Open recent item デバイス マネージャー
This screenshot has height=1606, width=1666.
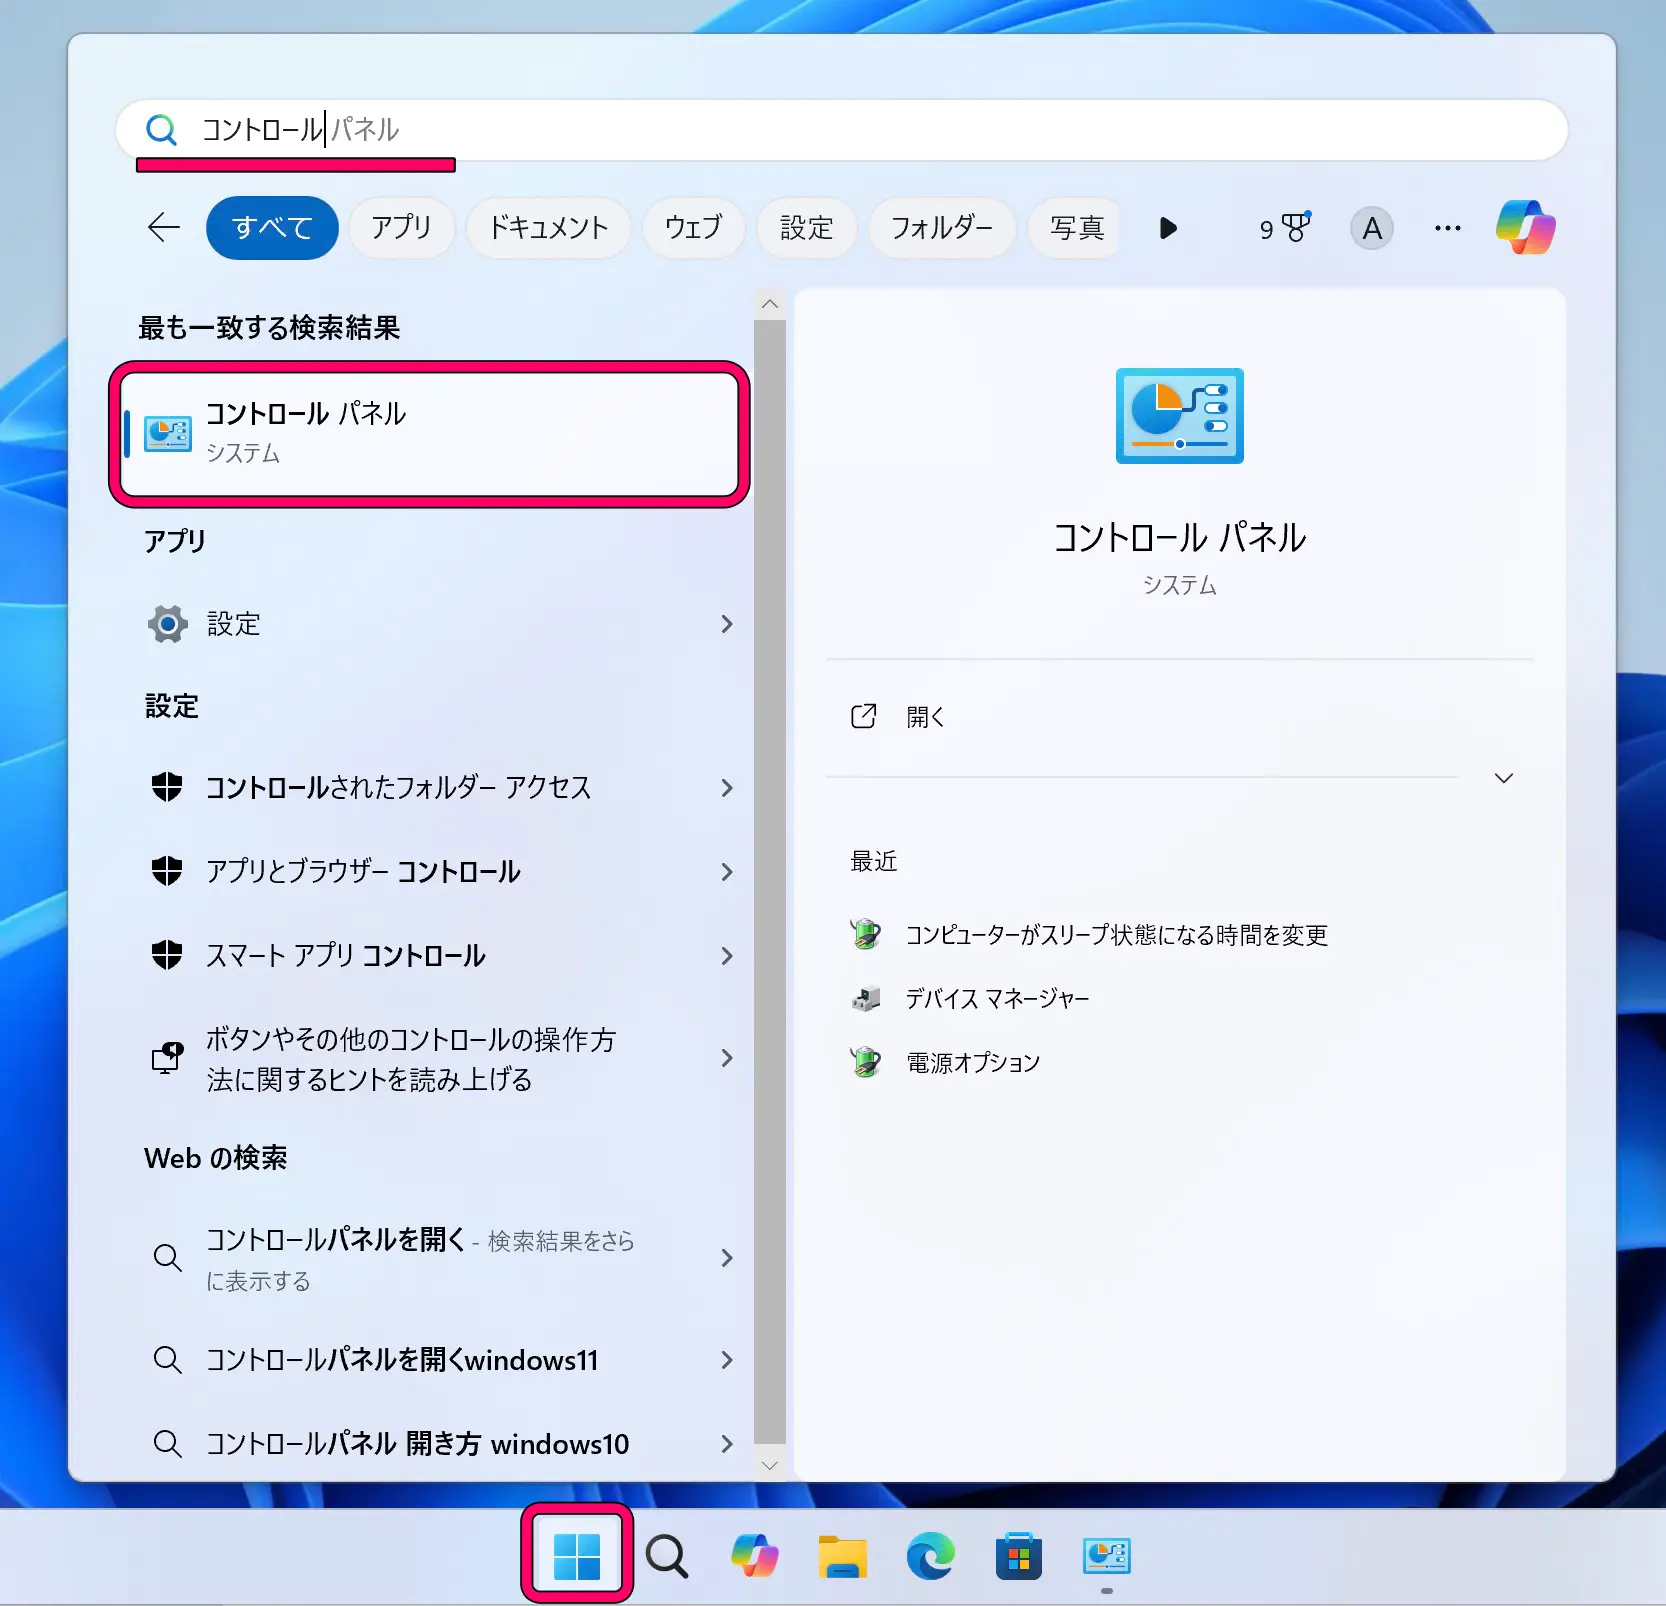[x=997, y=999]
